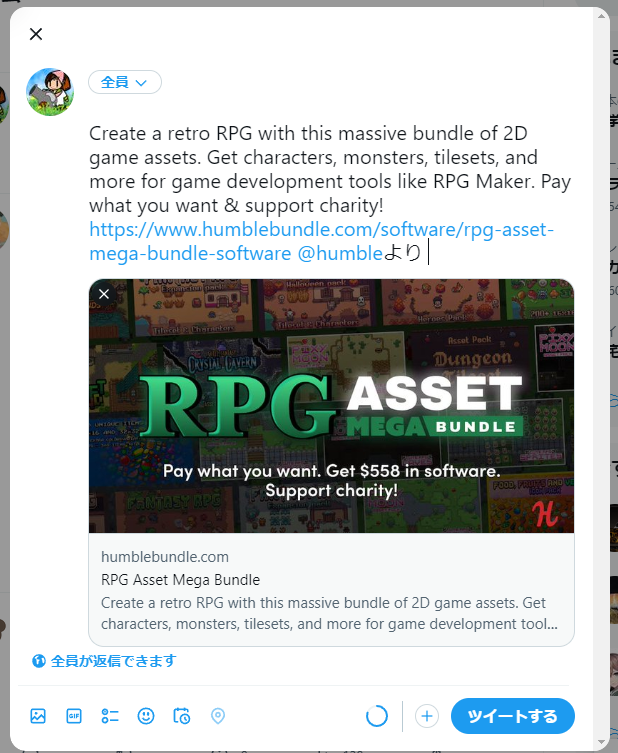The image size is (618, 753).
Task: Add a location tag to tweet
Action: pyautogui.click(x=218, y=716)
